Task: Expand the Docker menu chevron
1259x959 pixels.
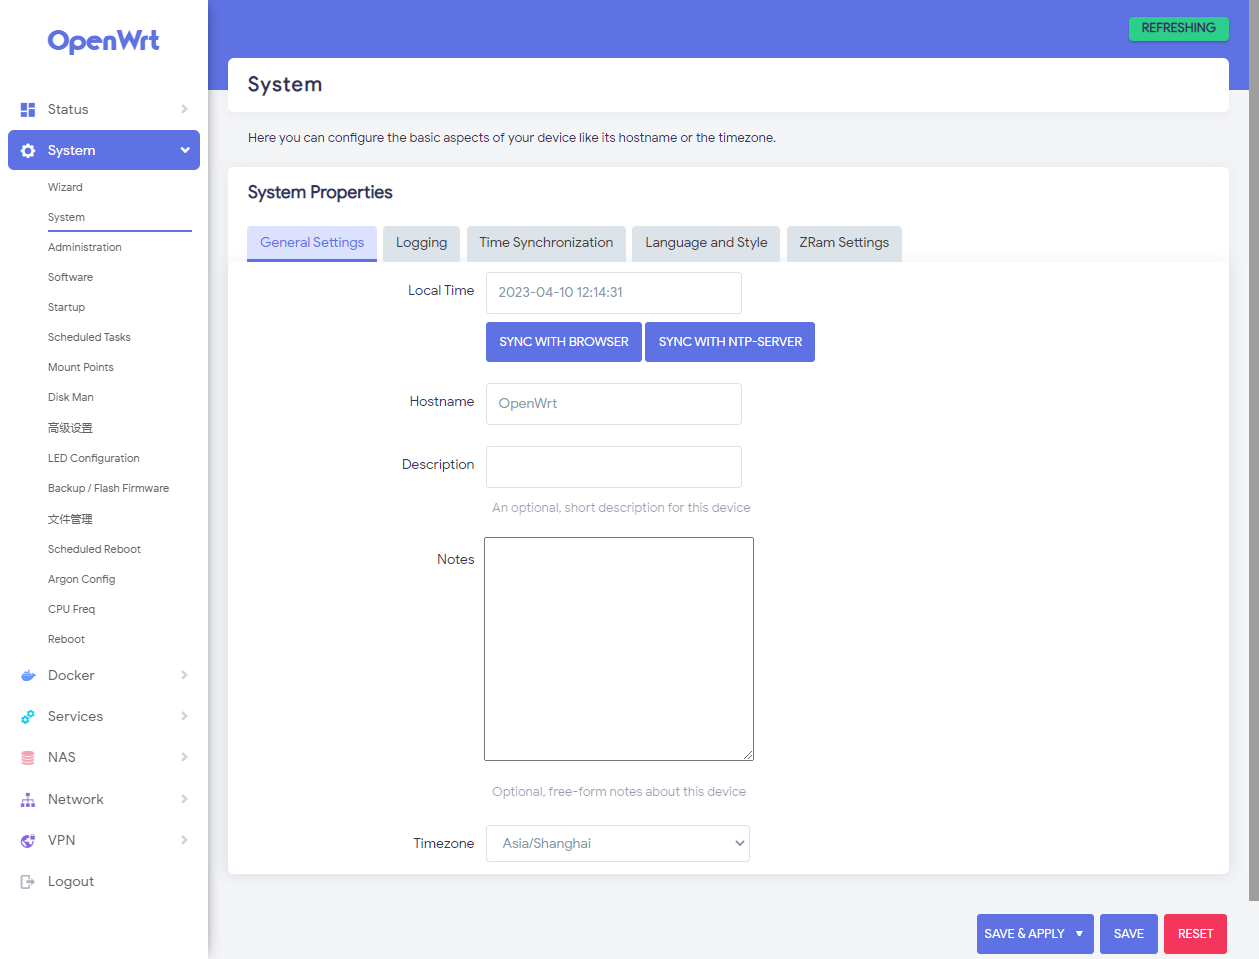Action: [x=184, y=675]
